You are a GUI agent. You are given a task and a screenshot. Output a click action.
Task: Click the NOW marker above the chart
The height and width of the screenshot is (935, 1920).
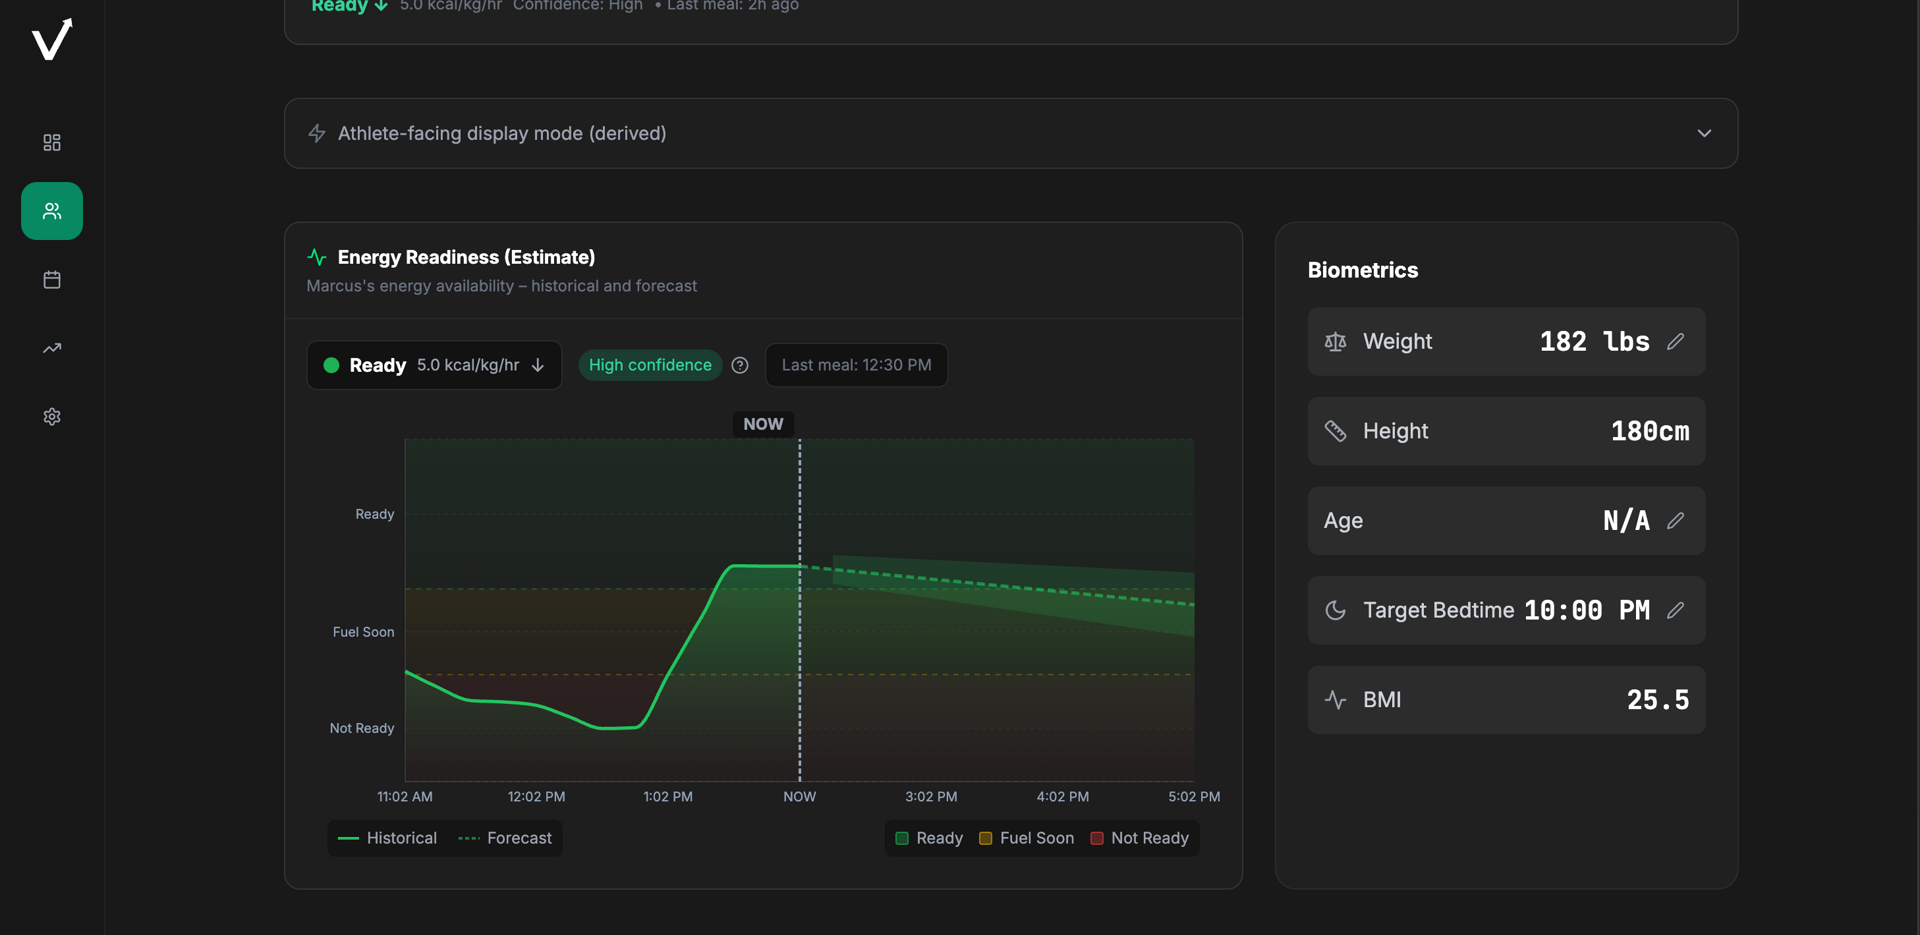tap(763, 424)
